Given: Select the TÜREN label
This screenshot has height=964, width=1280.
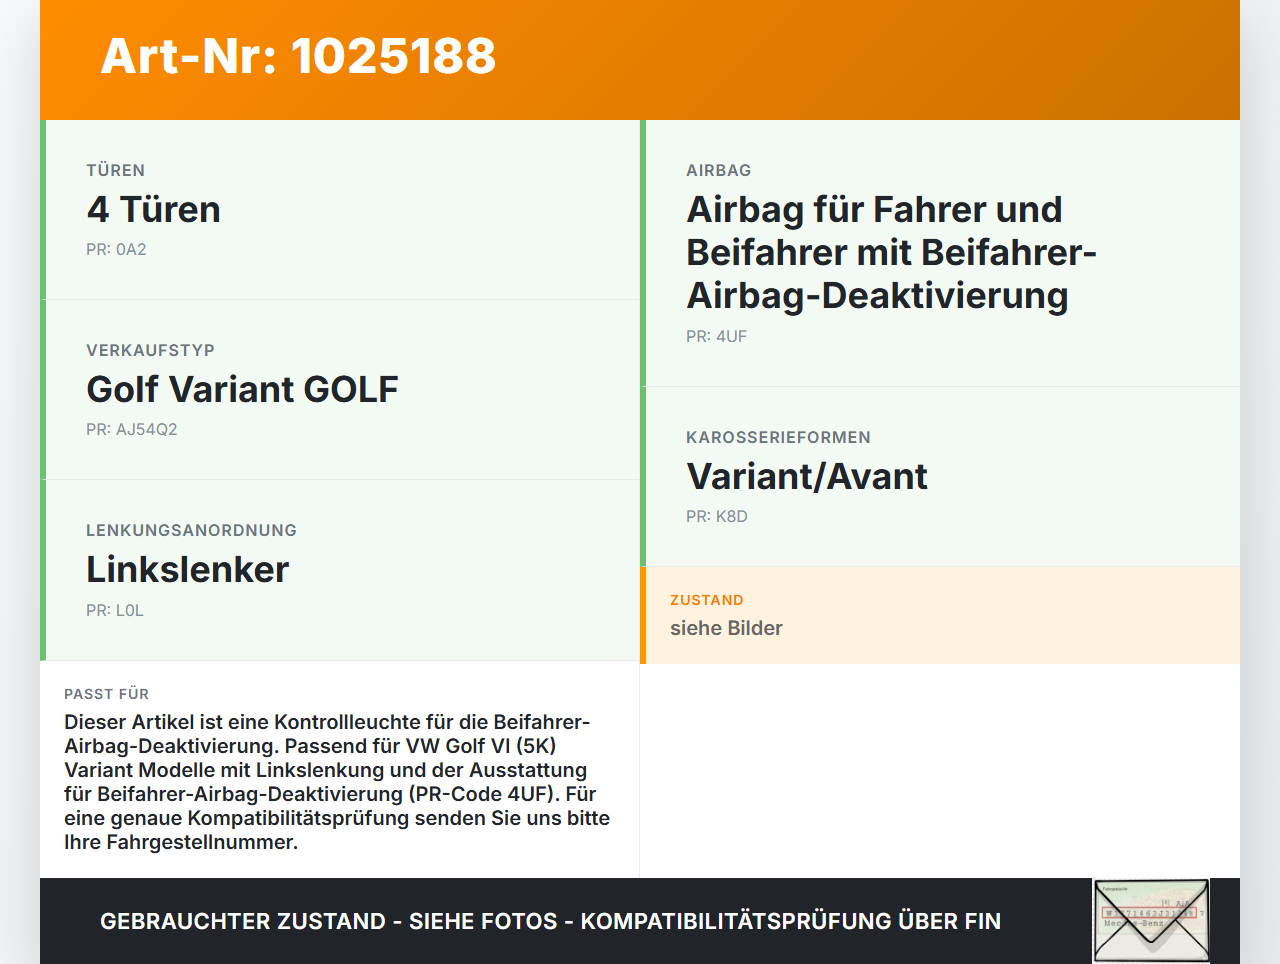Looking at the screenshot, I should pyautogui.click(x=116, y=170).
